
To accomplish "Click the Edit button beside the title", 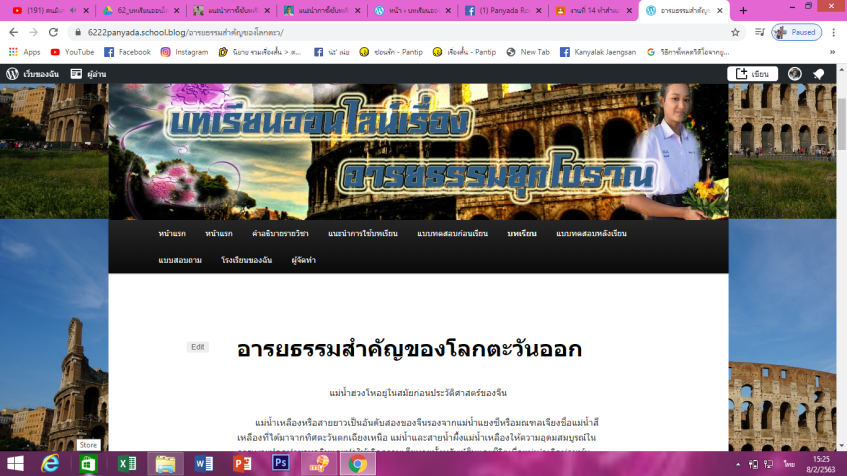I will click(198, 347).
